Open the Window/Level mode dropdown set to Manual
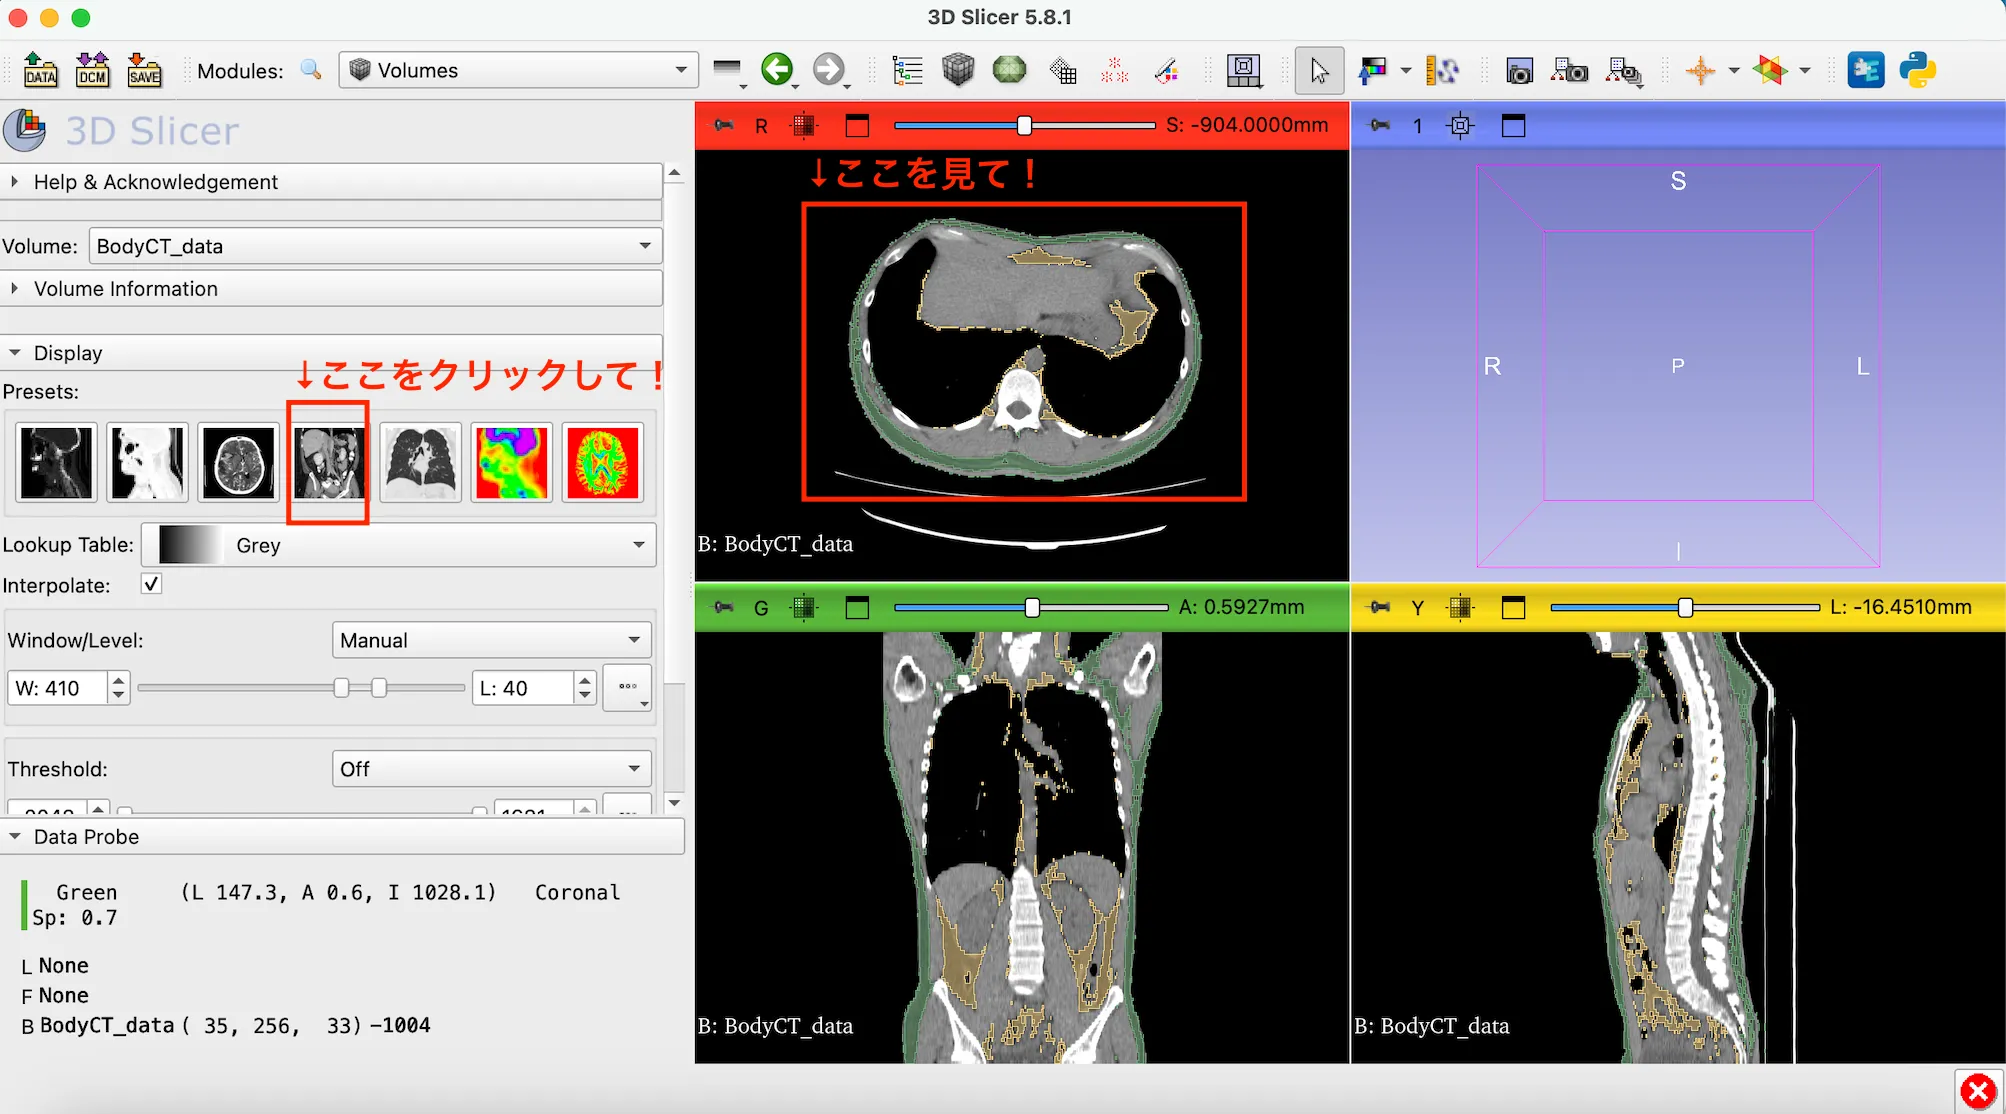 pyautogui.click(x=489, y=640)
